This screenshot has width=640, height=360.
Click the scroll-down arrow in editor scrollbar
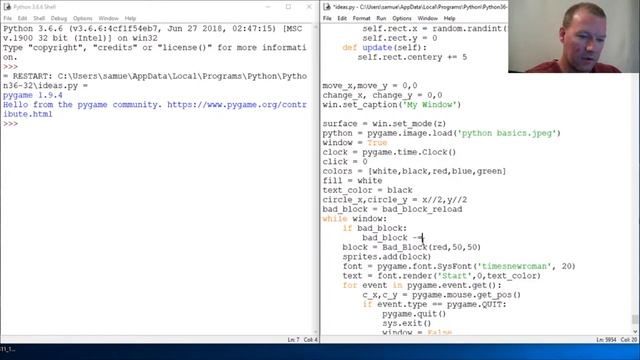(635, 331)
